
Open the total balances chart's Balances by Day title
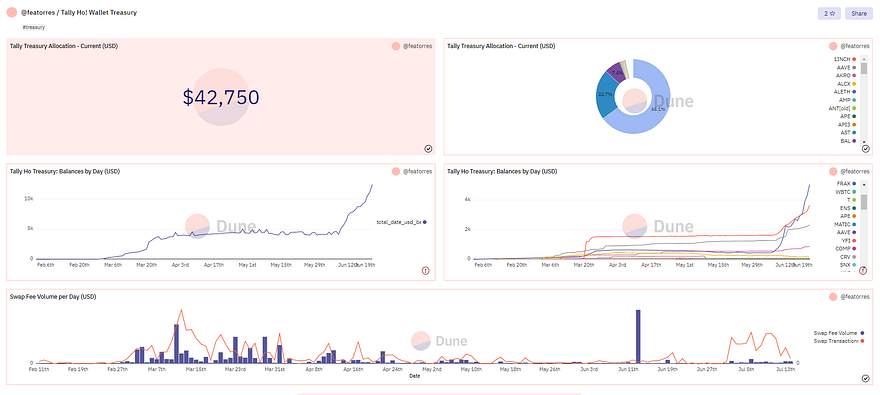(x=65, y=171)
